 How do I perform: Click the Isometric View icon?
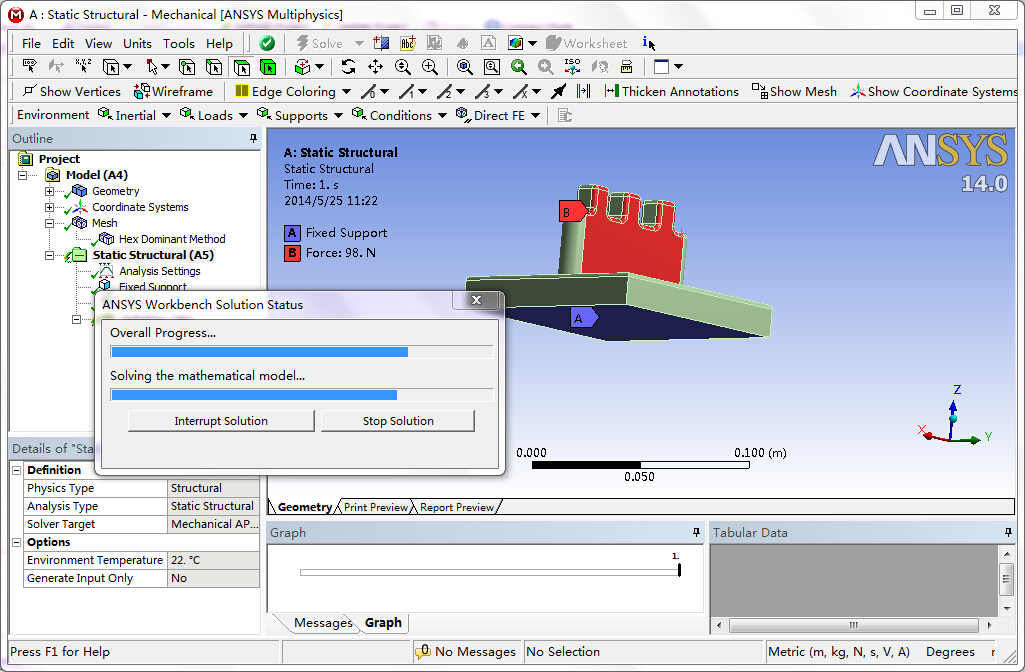(x=573, y=67)
